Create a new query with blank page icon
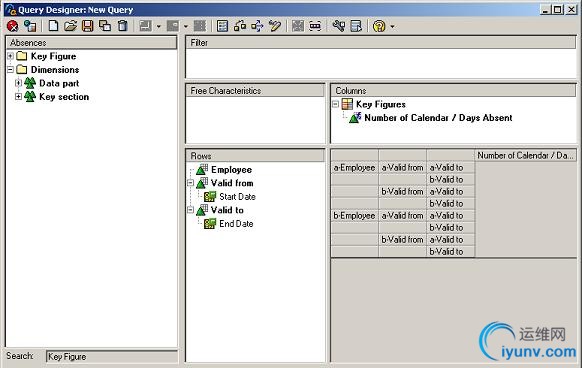Screen dimensions: 582x368 click(53, 26)
